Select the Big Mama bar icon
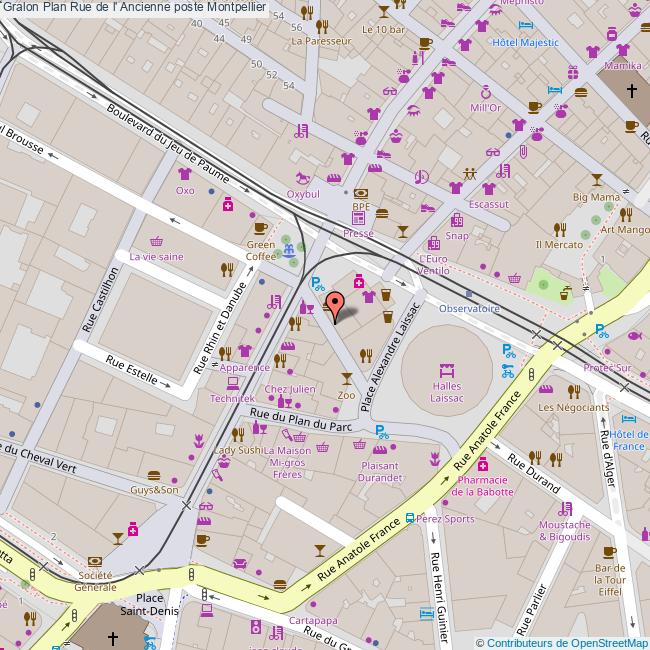The height and width of the screenshot is (650, 650). (596, 180)
